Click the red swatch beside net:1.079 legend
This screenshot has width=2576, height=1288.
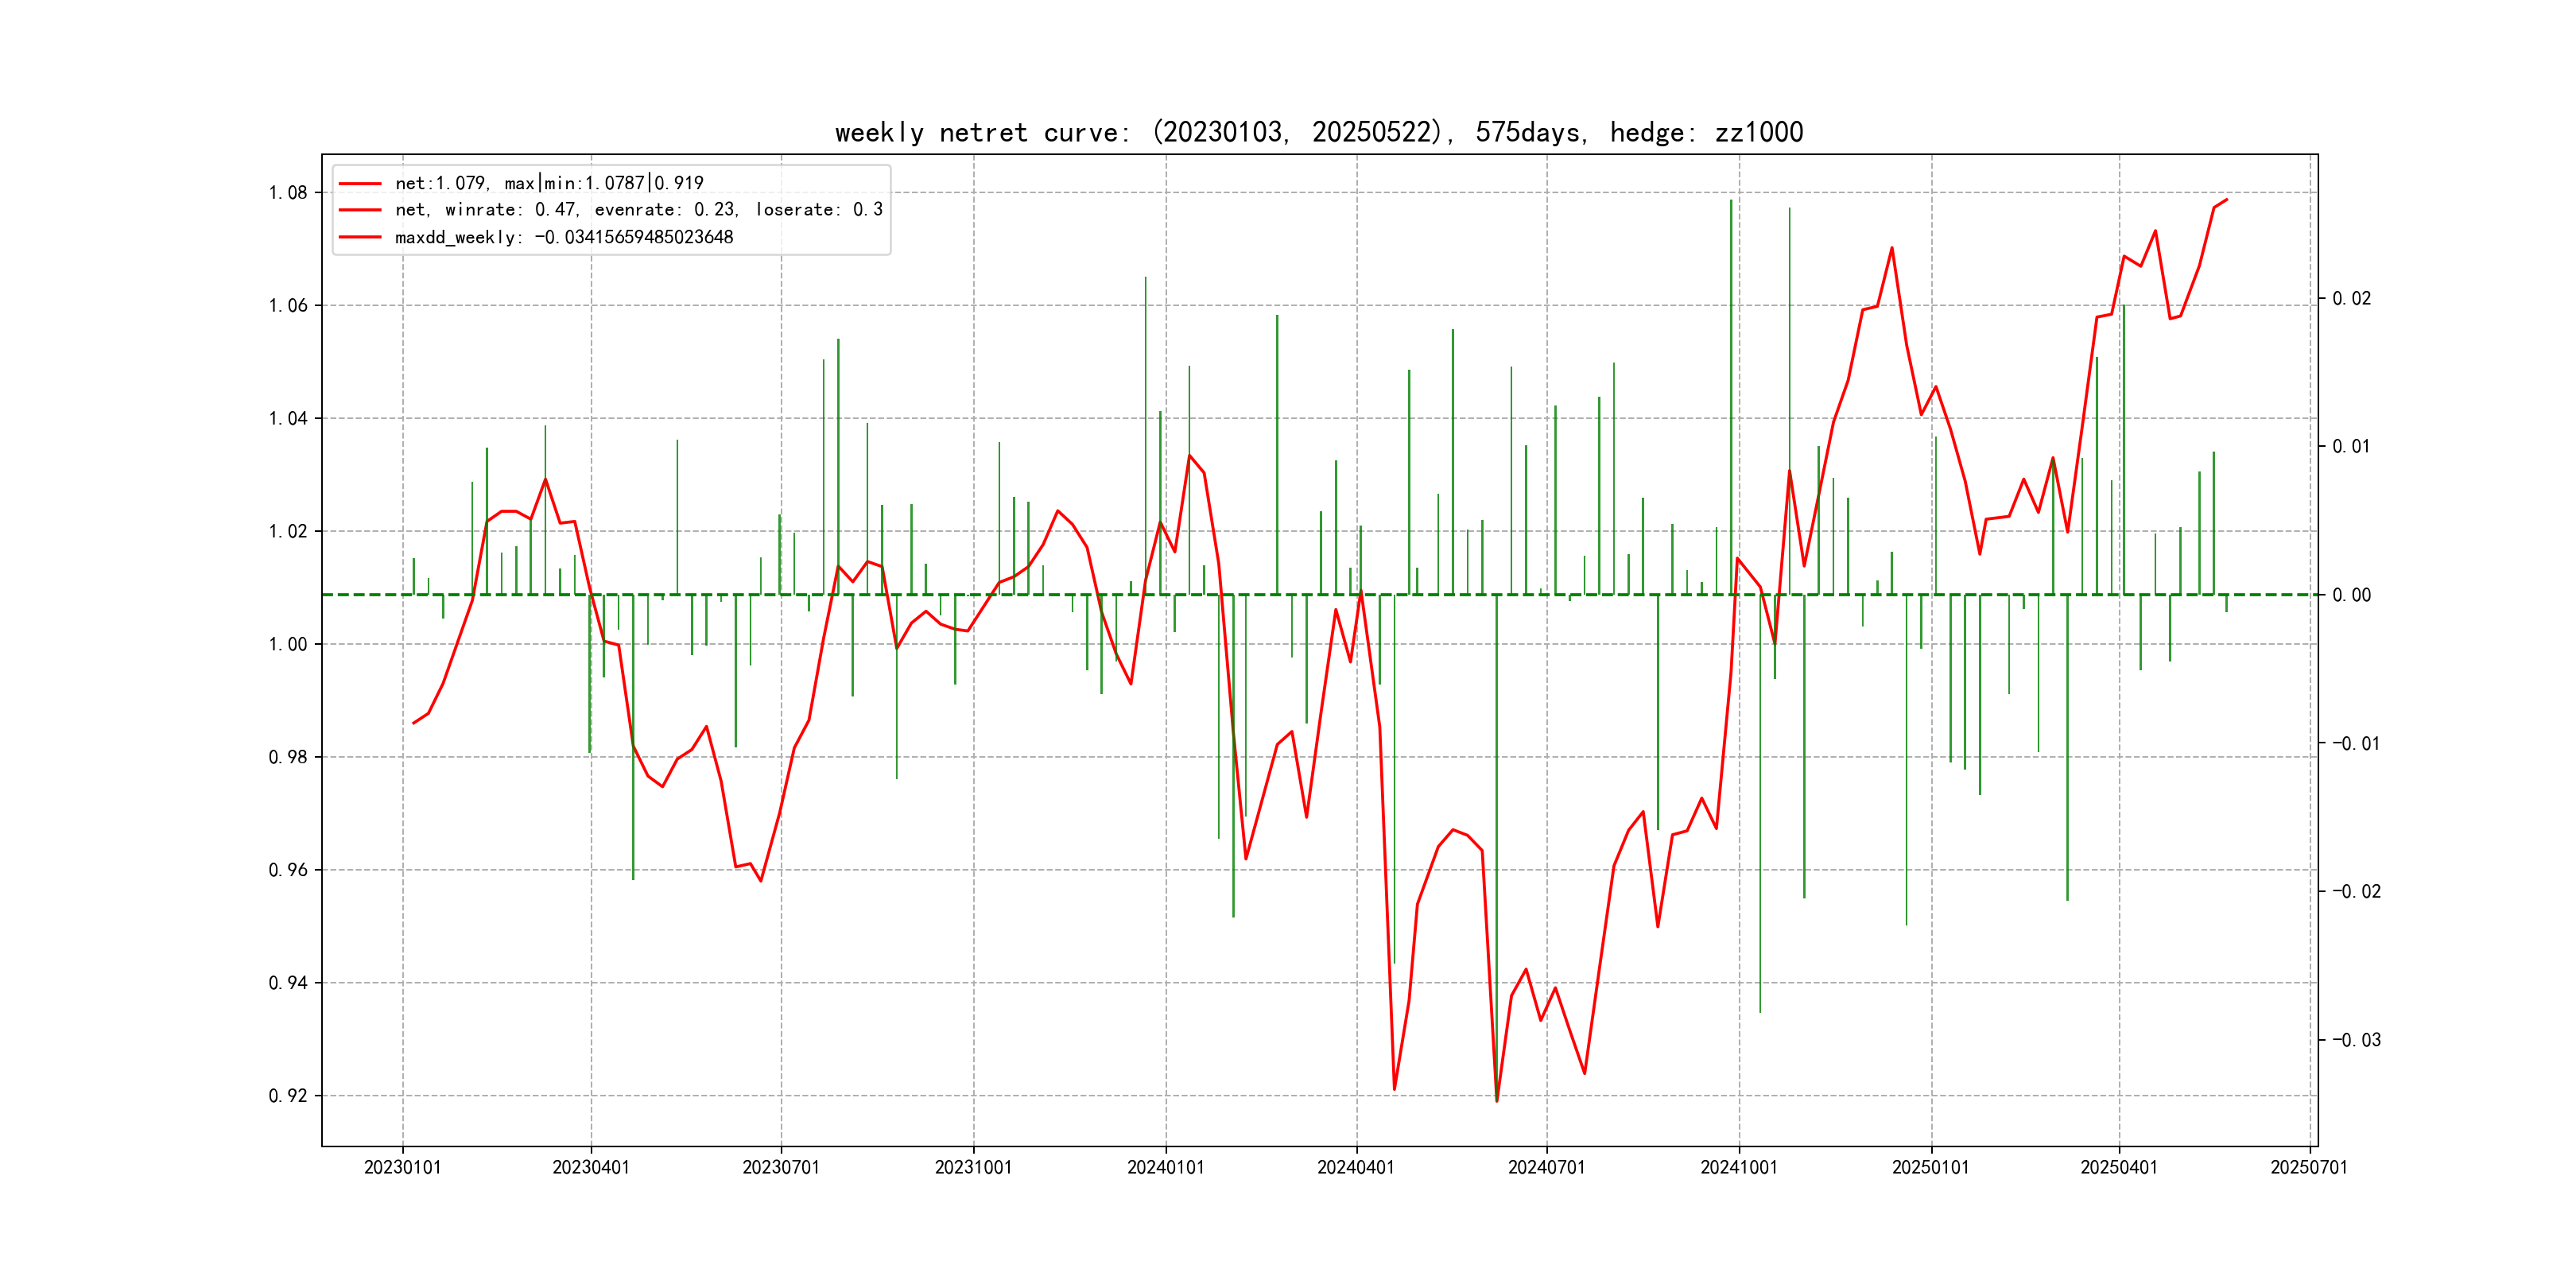pyautogui.click(x=360, y=184)
